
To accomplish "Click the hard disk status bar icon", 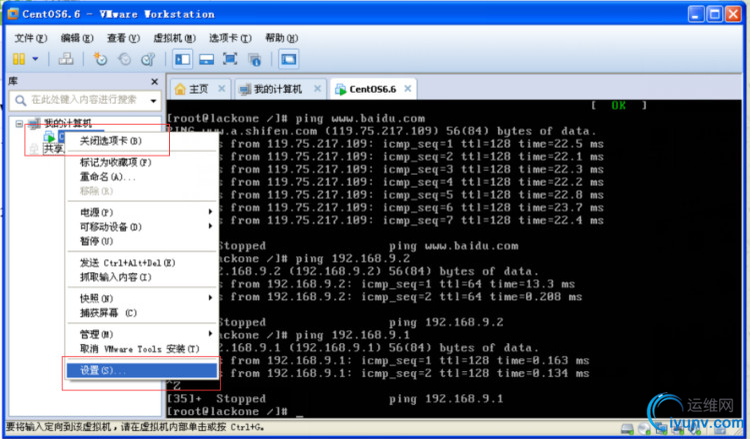I will click(x=627, y=428).
